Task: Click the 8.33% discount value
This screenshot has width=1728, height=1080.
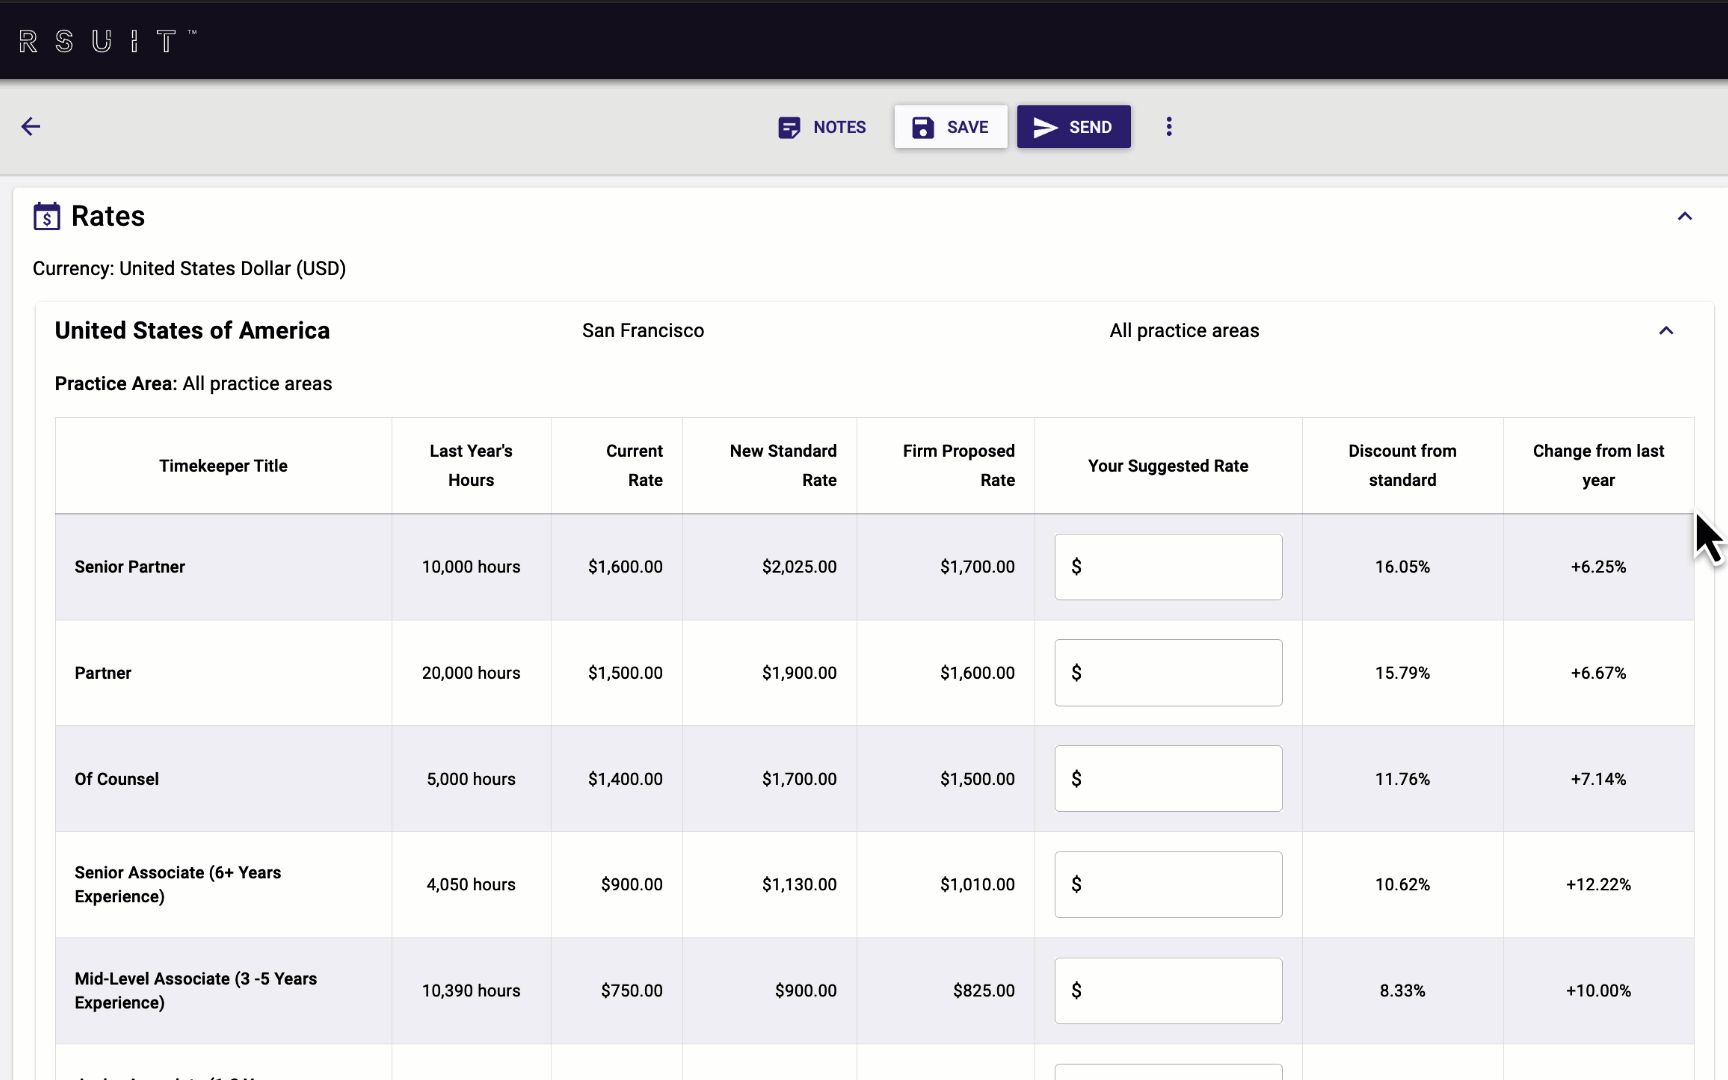Action: click(1402, 991)
